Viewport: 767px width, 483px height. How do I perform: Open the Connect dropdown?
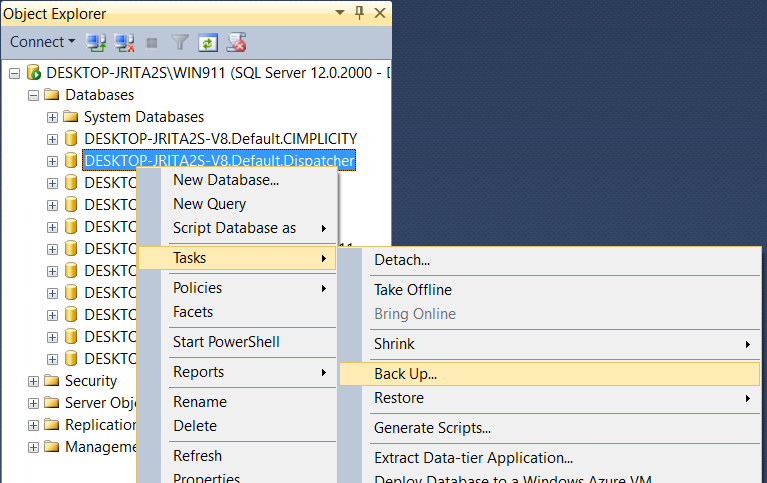click(x=43, y=42)
